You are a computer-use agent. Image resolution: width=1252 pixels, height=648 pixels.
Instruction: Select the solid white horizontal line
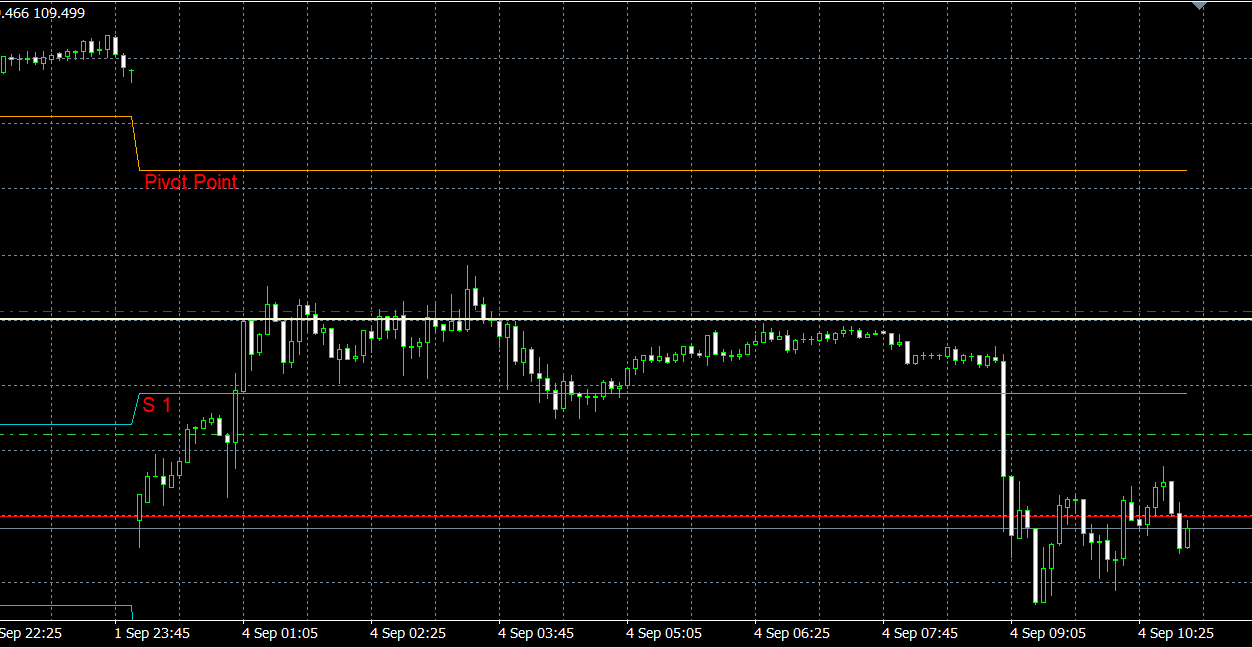click(x=700, y=319)
